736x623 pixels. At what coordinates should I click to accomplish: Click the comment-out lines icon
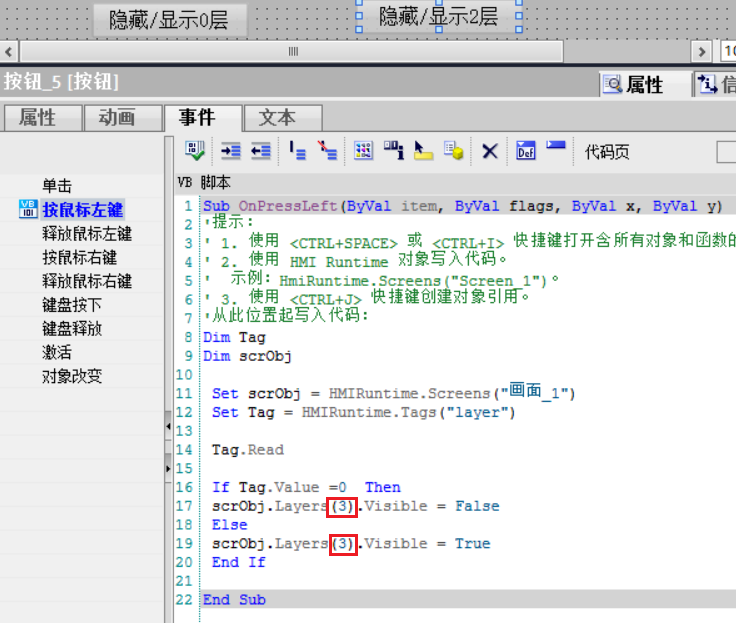point(298,151)
